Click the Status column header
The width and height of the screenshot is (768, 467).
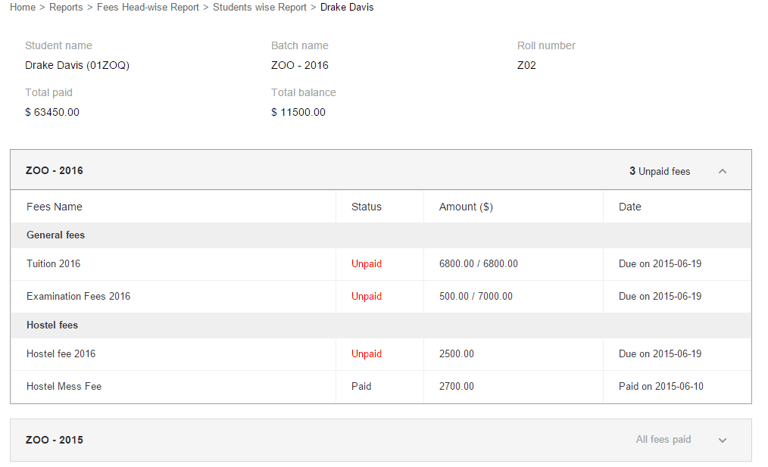pos(366,207)
